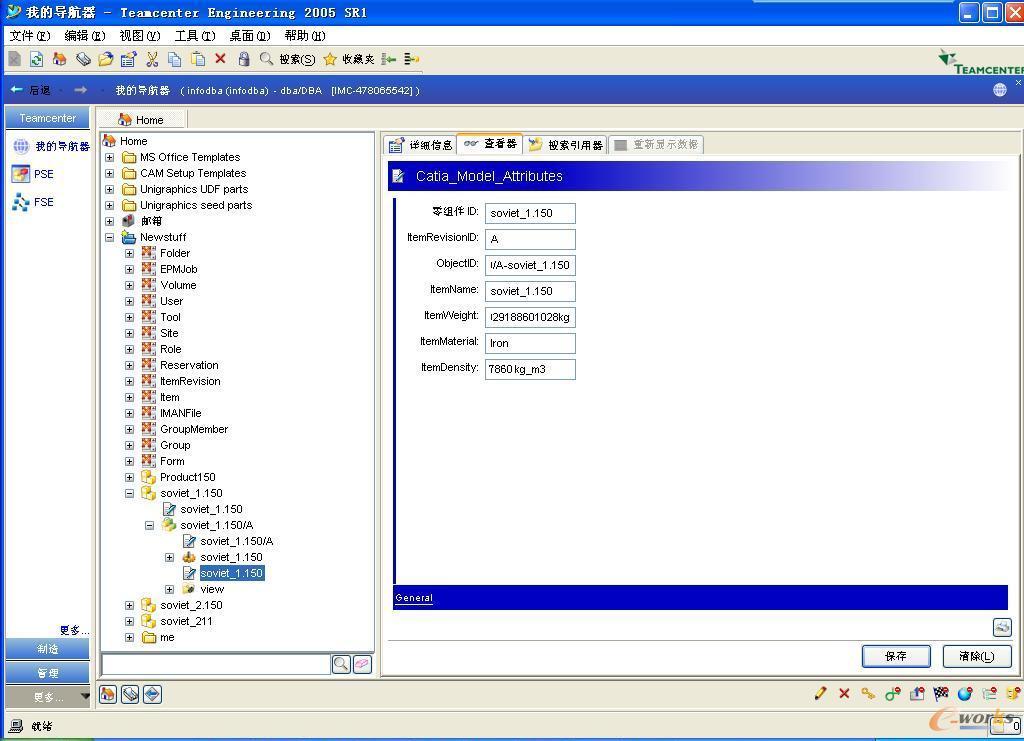This screenshot has width=1024, height=741.
Task: Expand the MS Office Templates folder
Action: [x=110, y=157]
